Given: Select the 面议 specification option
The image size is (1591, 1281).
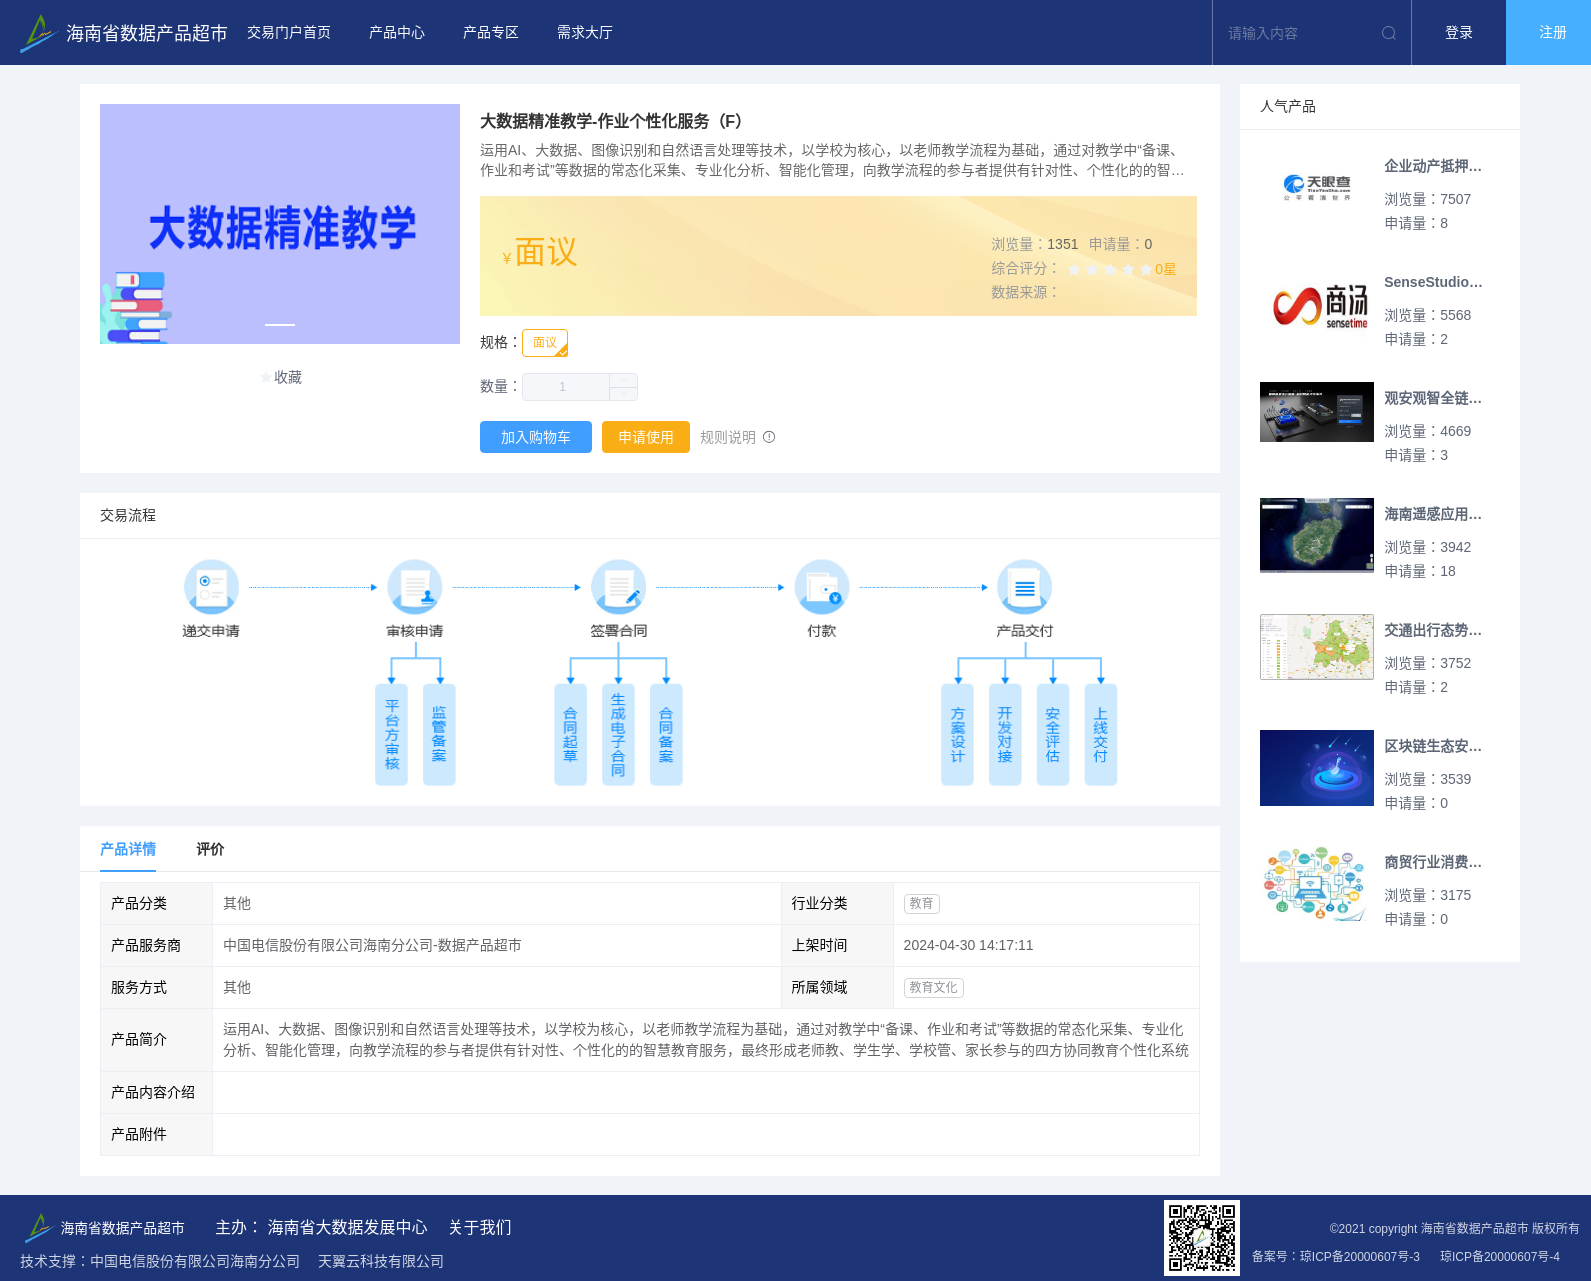Looking at the screenshot, I should point(545,343).
